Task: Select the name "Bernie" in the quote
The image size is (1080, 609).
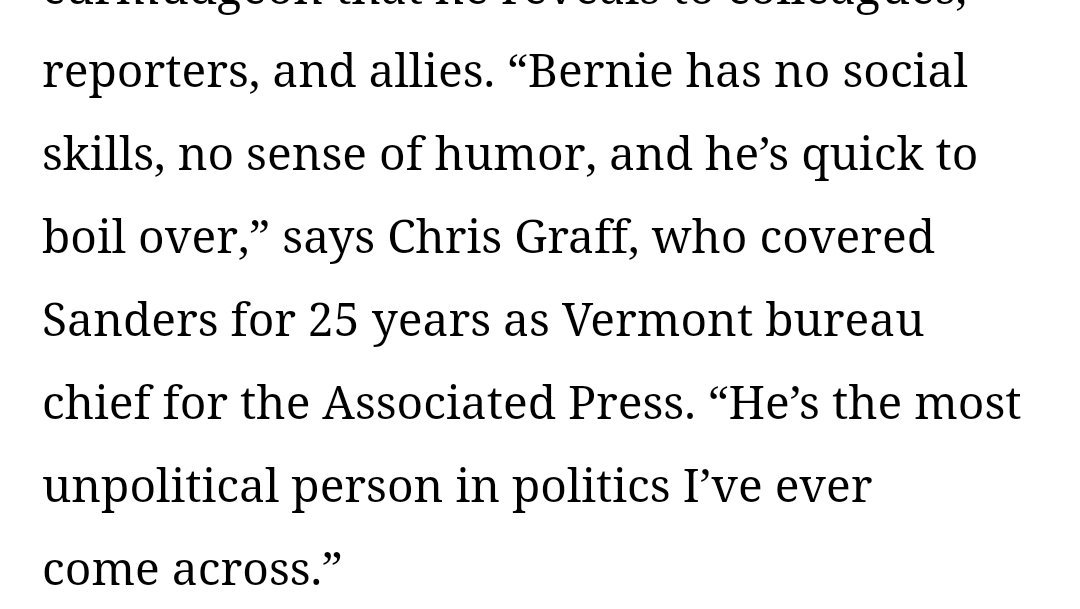Action: 600,70
